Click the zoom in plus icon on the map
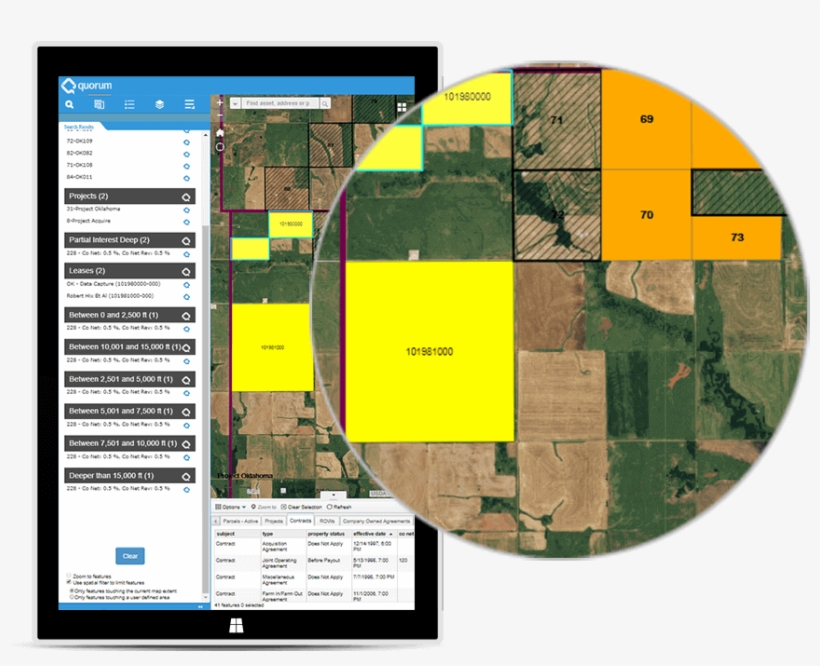The width and height of the screenshot is (820, 666). [219, 101]
